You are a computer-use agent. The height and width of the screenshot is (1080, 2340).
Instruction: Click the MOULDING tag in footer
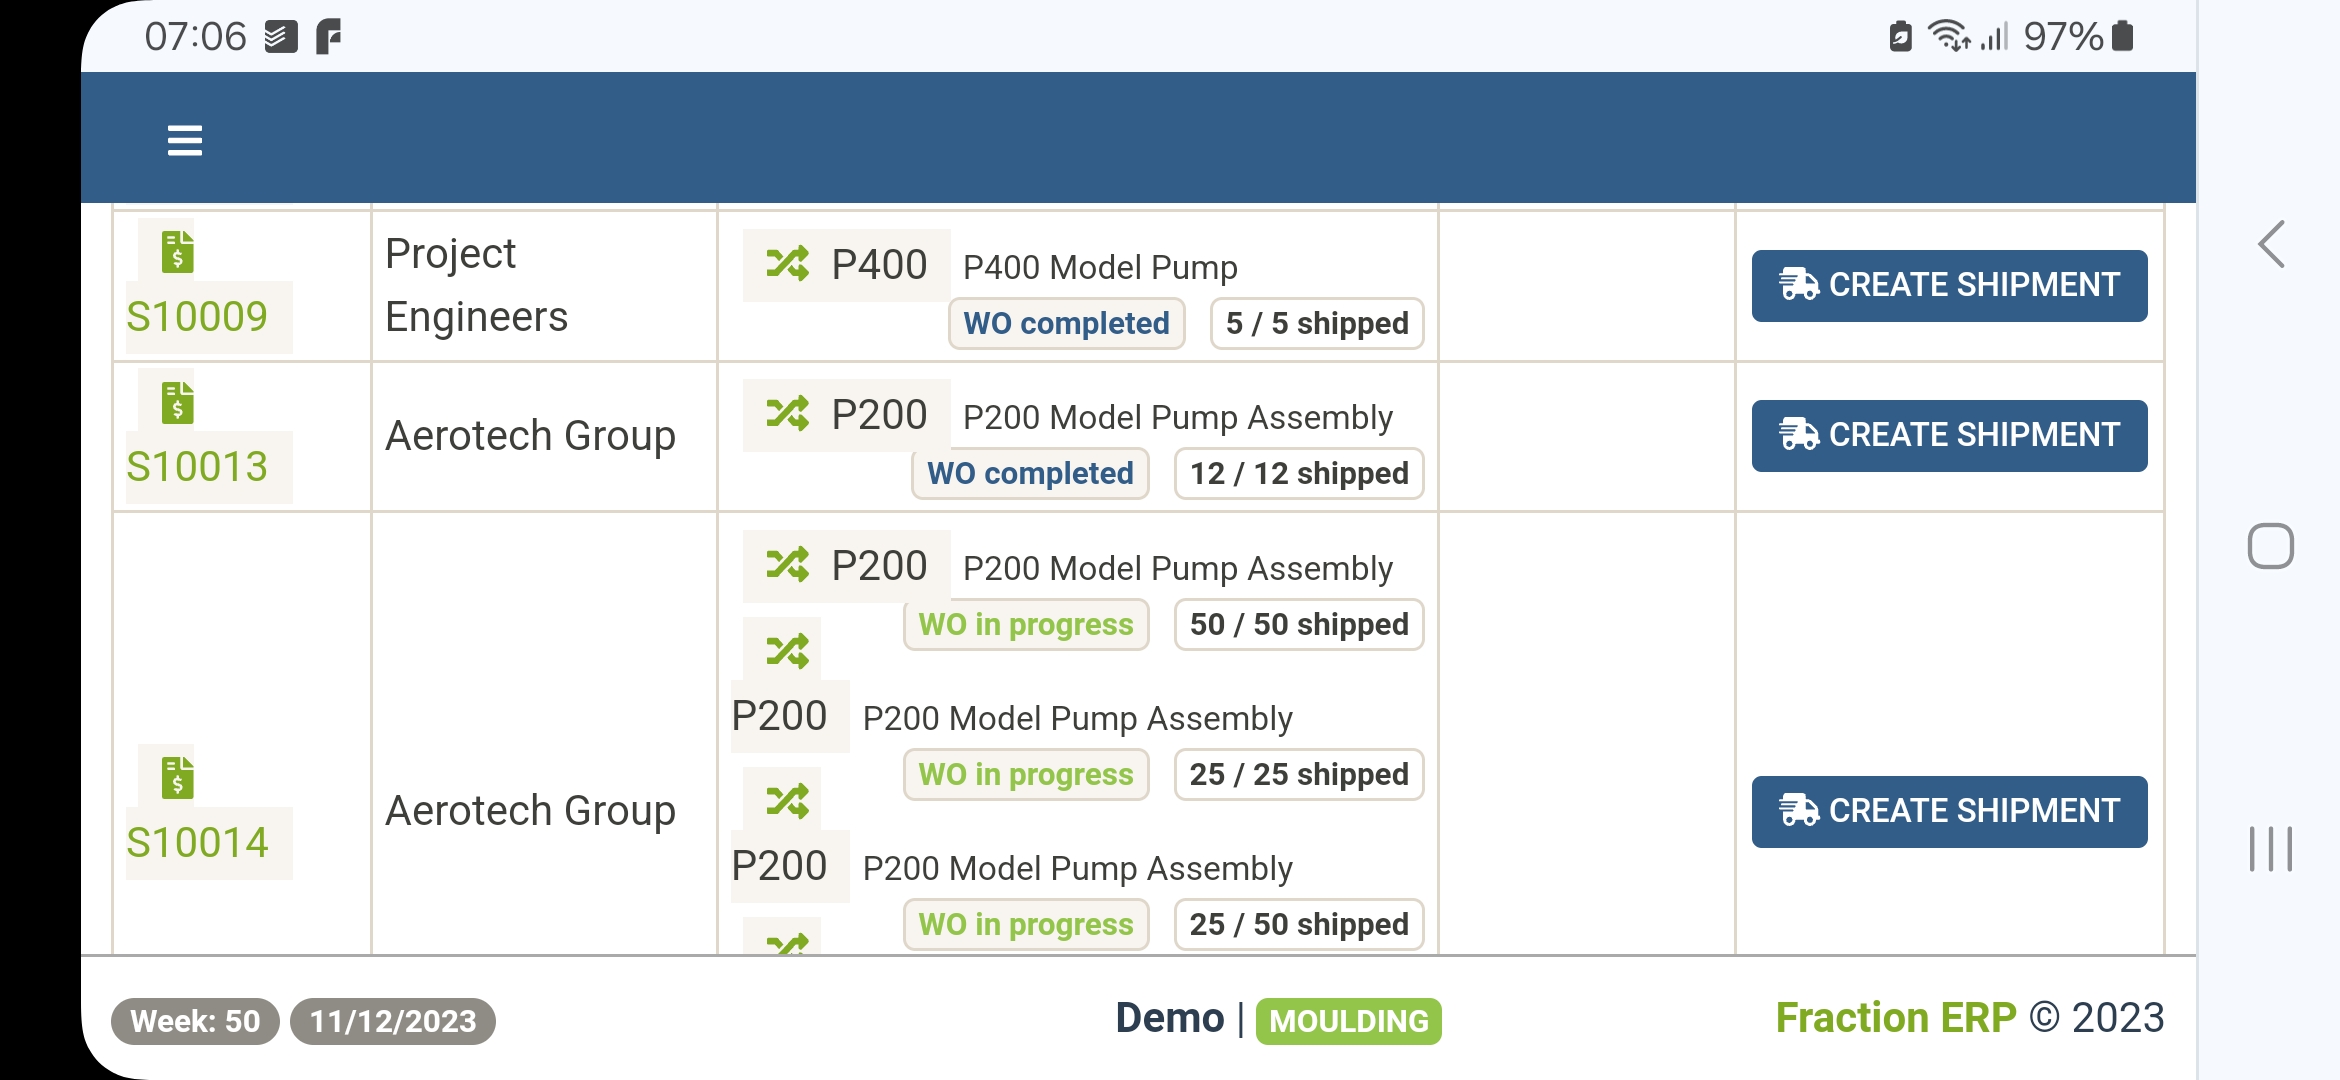1348,1021
